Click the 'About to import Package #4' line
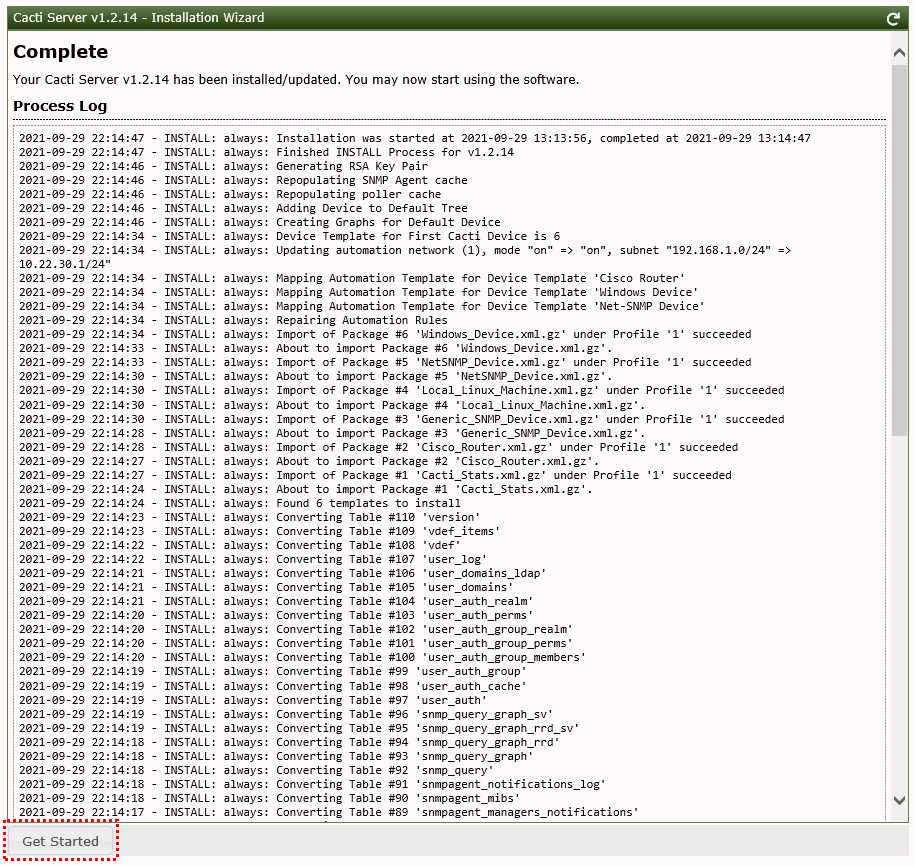Screen dimensions: 915x866 pyautogui.click(x=332, y=406)
